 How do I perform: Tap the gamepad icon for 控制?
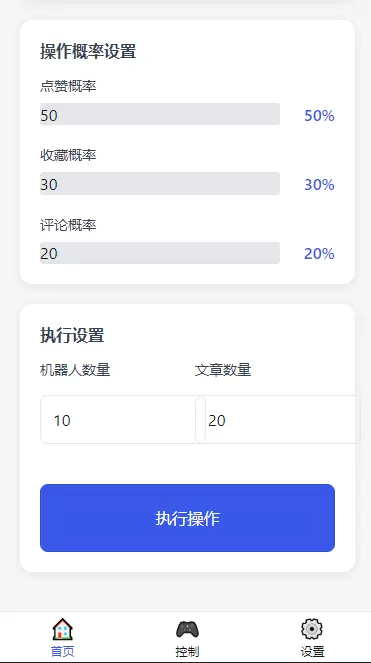(x=187, y=629)
